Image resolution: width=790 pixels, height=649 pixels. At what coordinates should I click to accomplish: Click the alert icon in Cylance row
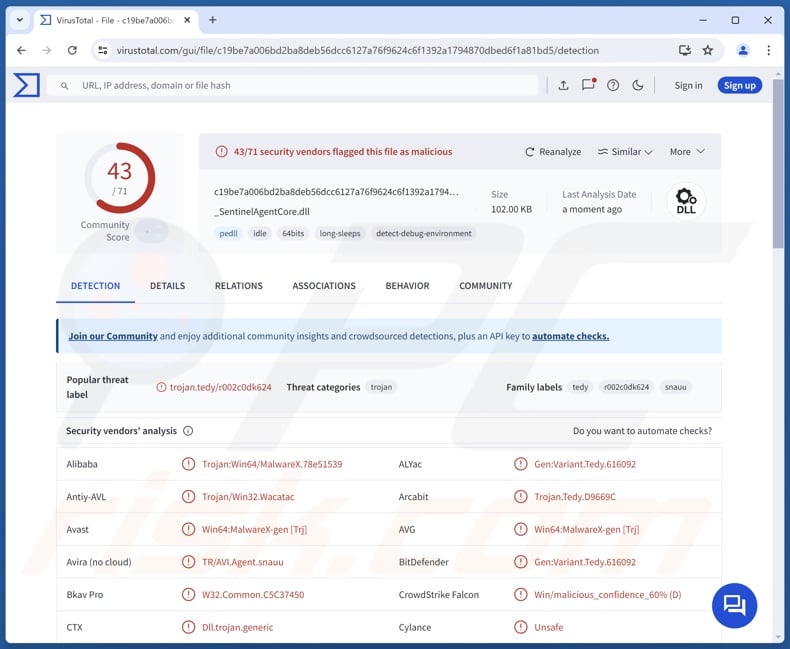(x=520, y=627)
